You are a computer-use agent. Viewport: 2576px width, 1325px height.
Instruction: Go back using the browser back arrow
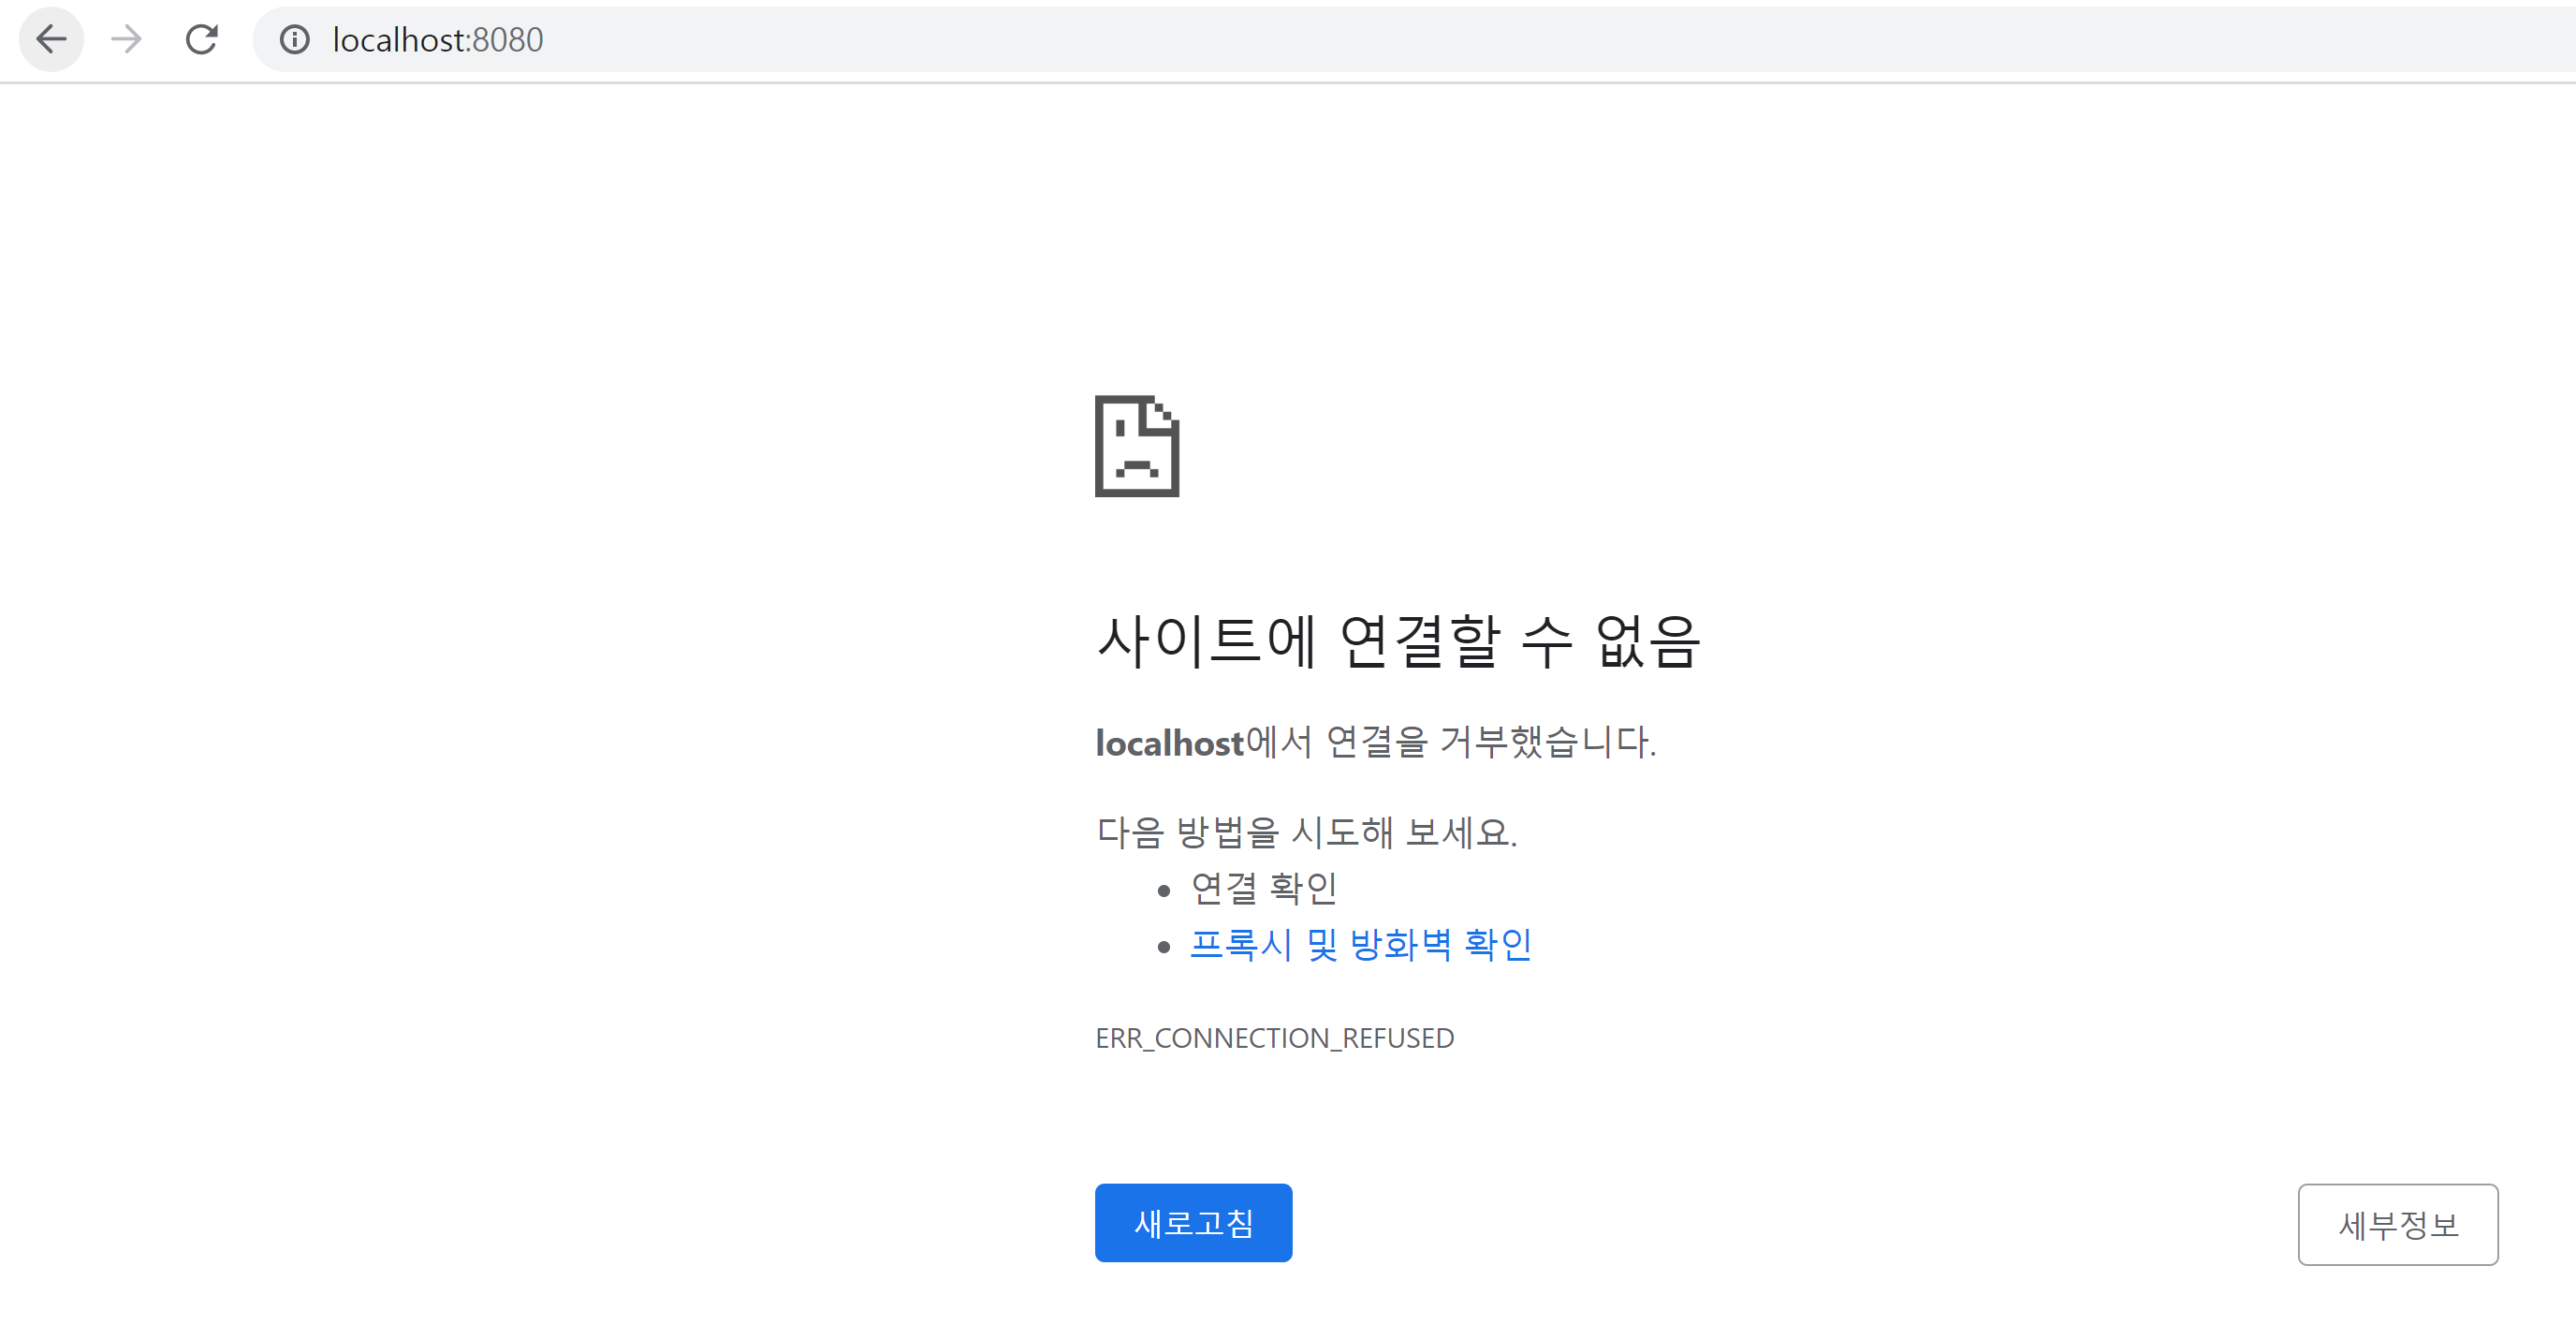point(51,40)
